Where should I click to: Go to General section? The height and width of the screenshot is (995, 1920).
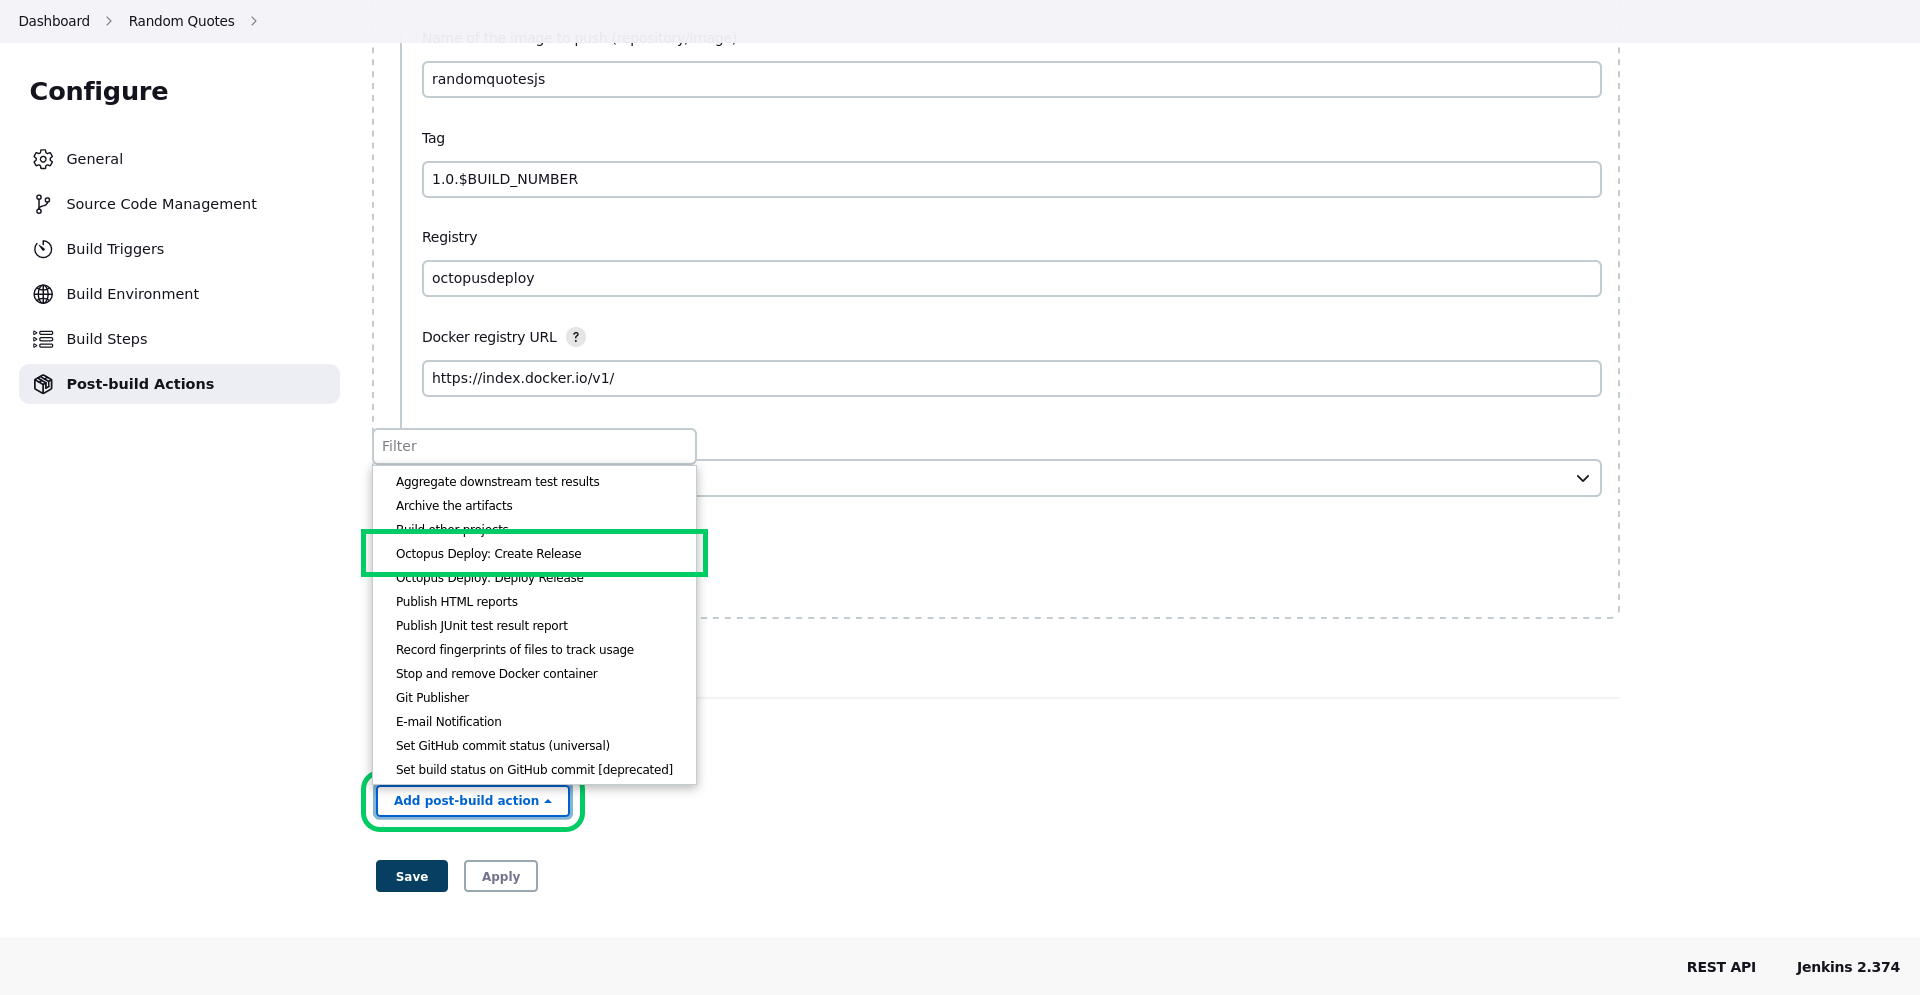[x=180, y=159]
